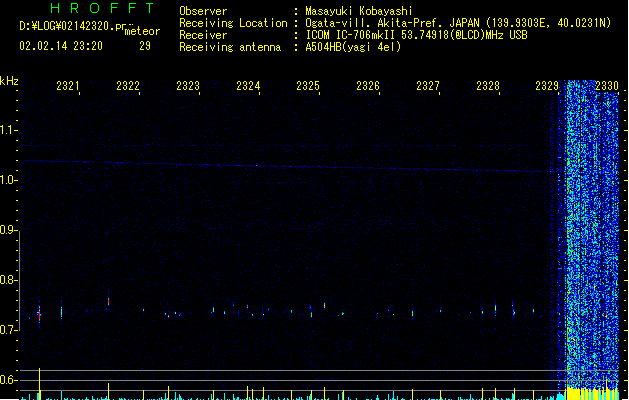Screen dimensions: 629x400
Task: Click the observer name Masayuki Kobayashi
Action: [359, 11]
